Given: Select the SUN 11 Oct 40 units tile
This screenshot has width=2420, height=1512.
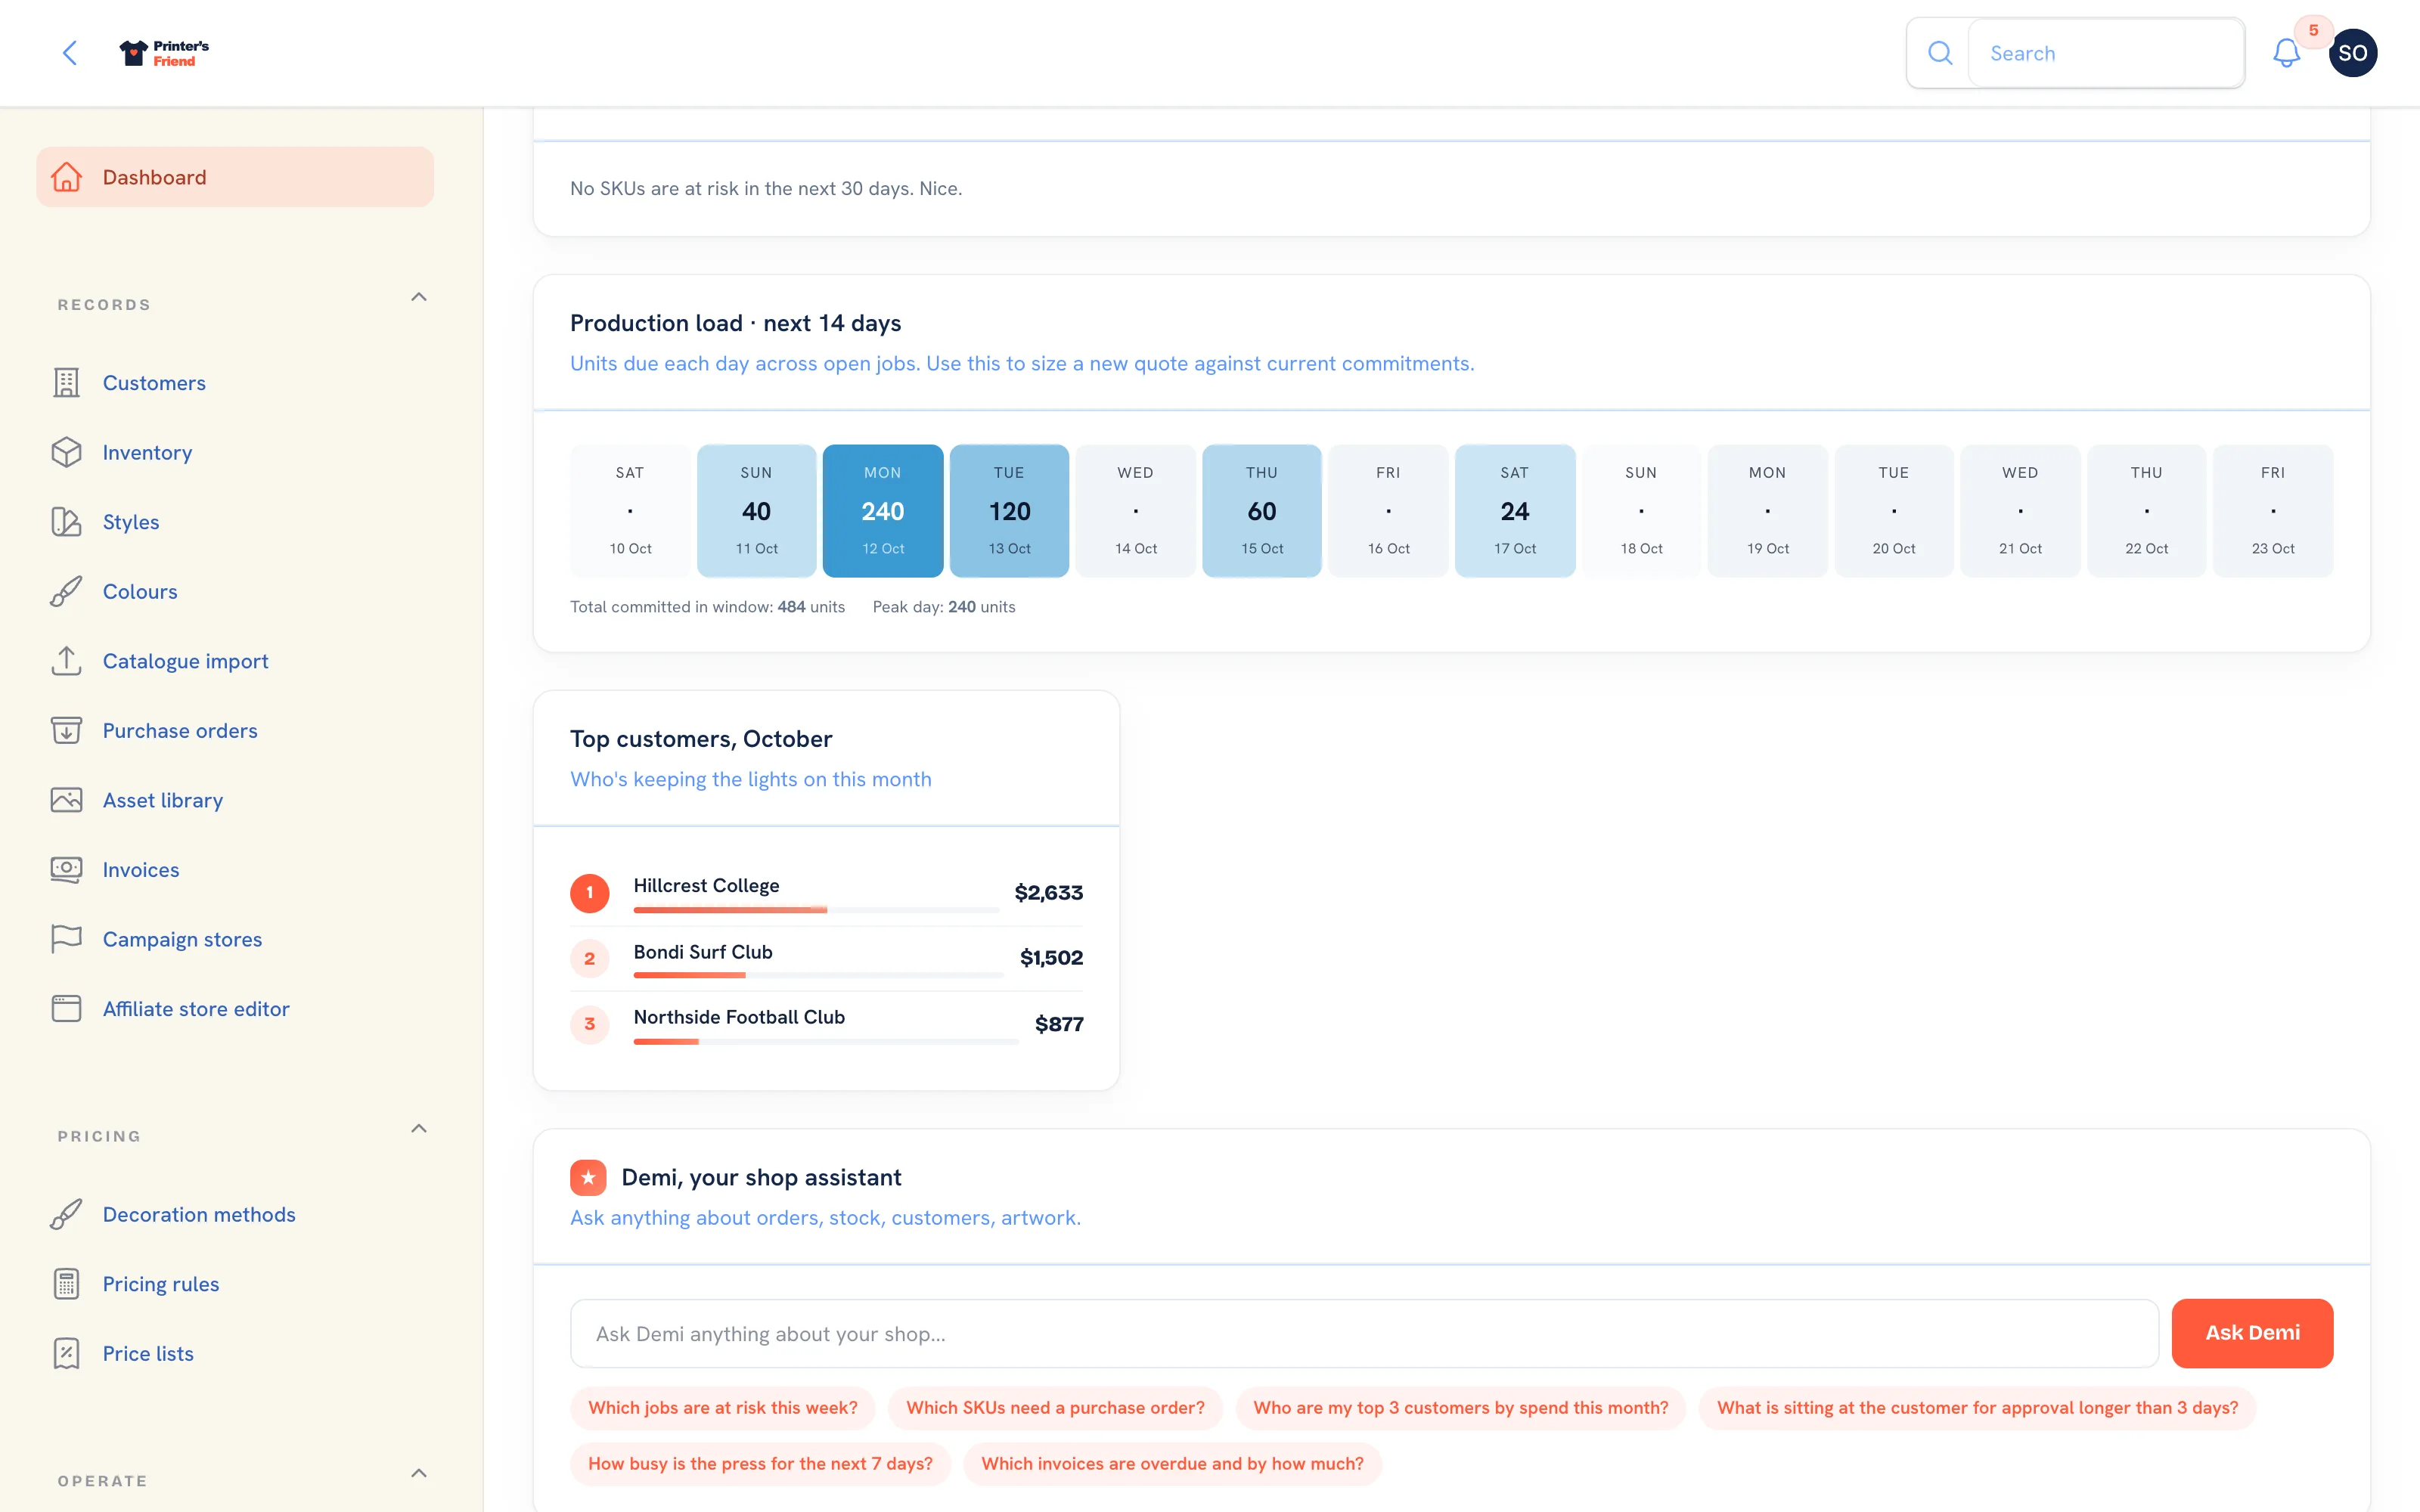Looking at the screenshot, I should tap(756, 511).
